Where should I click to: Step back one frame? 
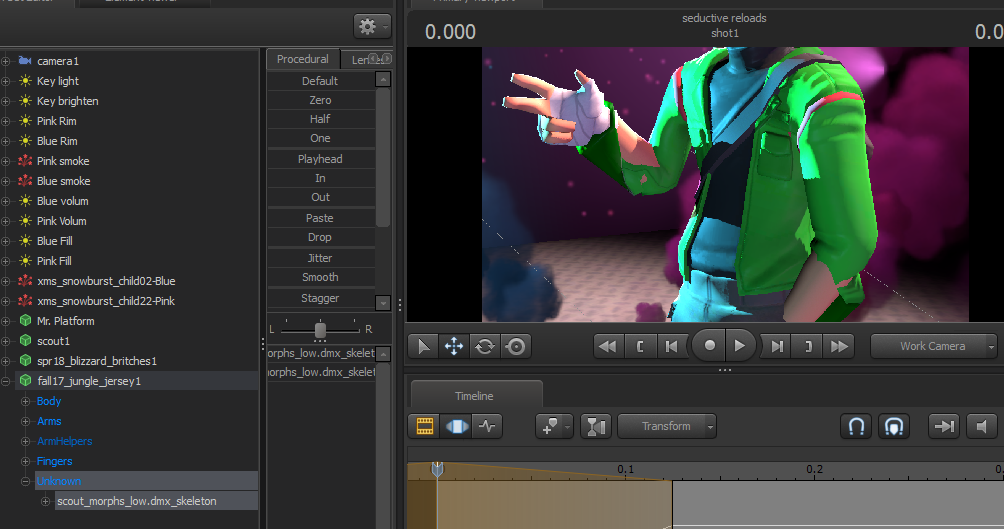pos(671,346)
